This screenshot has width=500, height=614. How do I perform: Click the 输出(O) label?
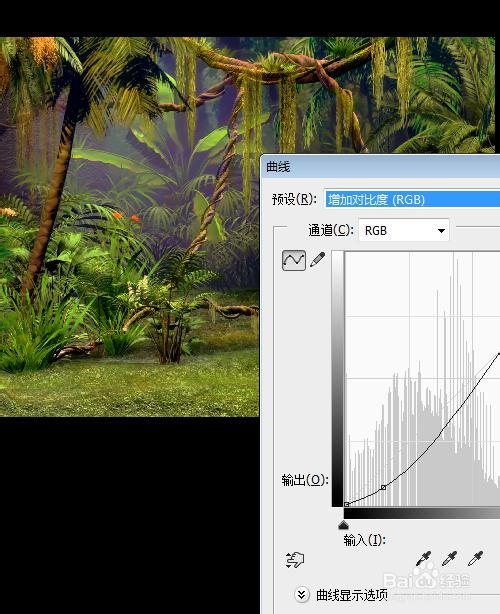[x=305, y=480]
